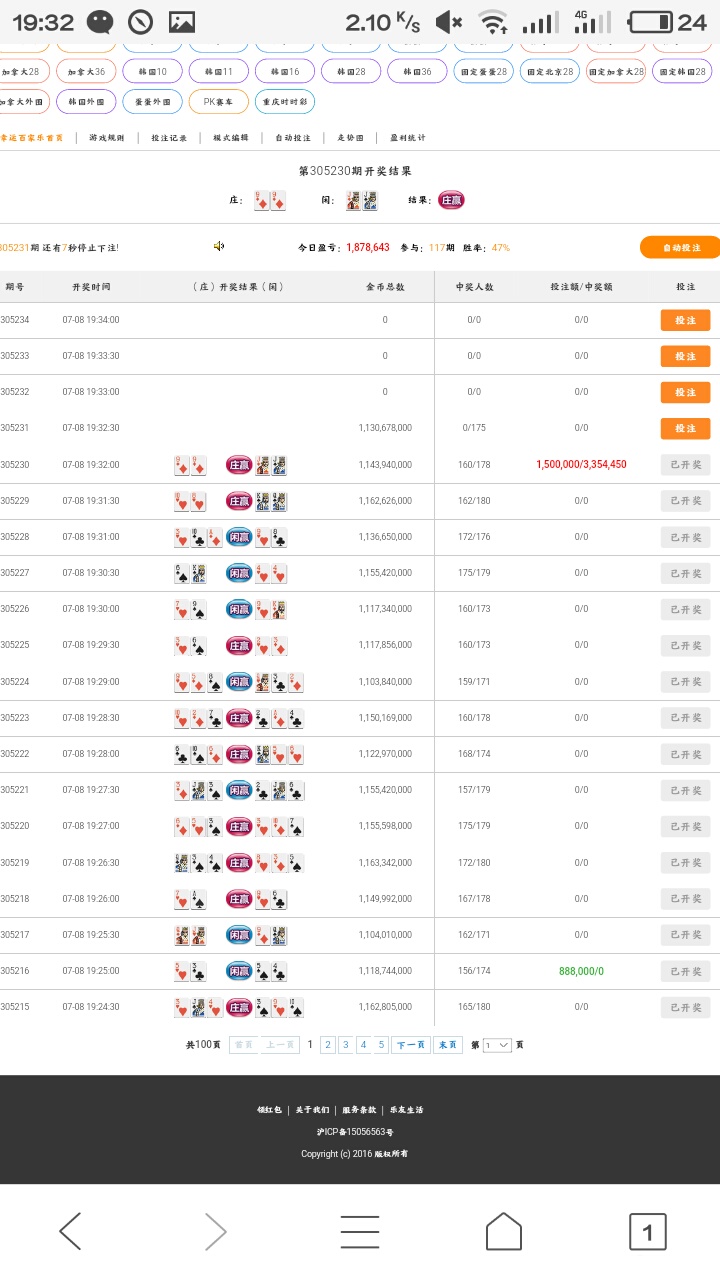
Task: Select the 重庆时时彩 game pill
Action: click(x=285, y=101)
